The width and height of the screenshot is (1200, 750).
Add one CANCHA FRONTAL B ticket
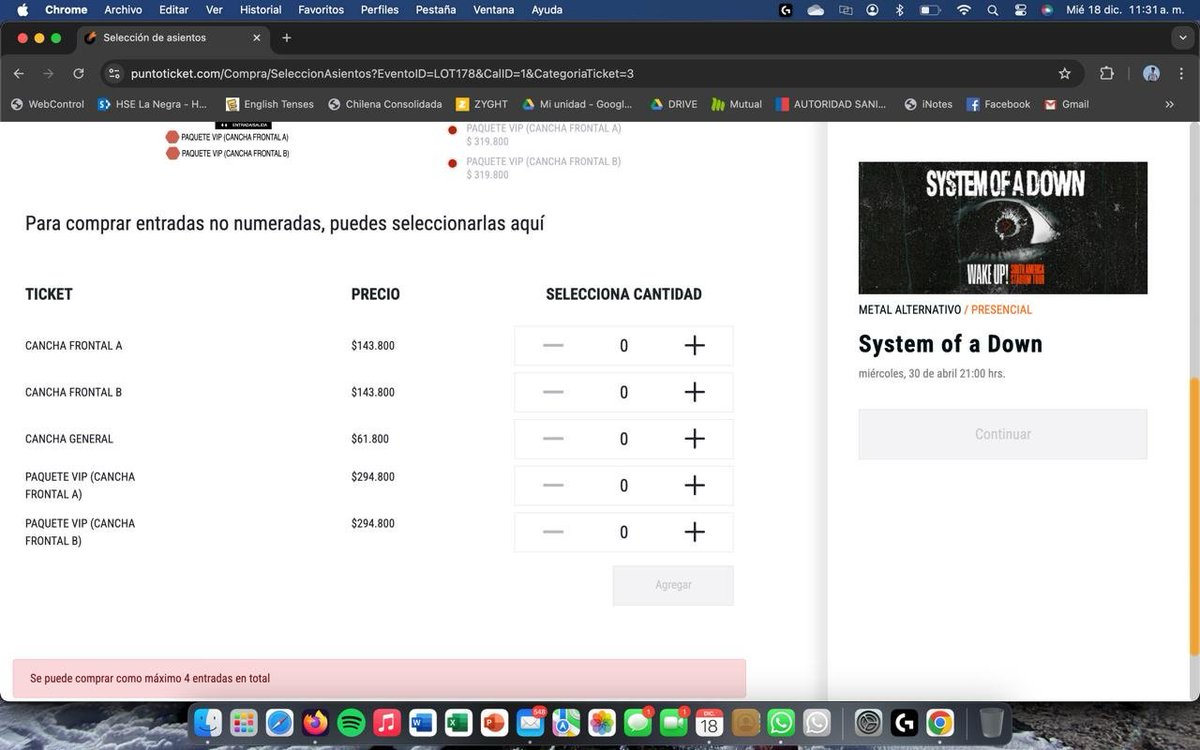pyautogui.click(x=694, y=392)
